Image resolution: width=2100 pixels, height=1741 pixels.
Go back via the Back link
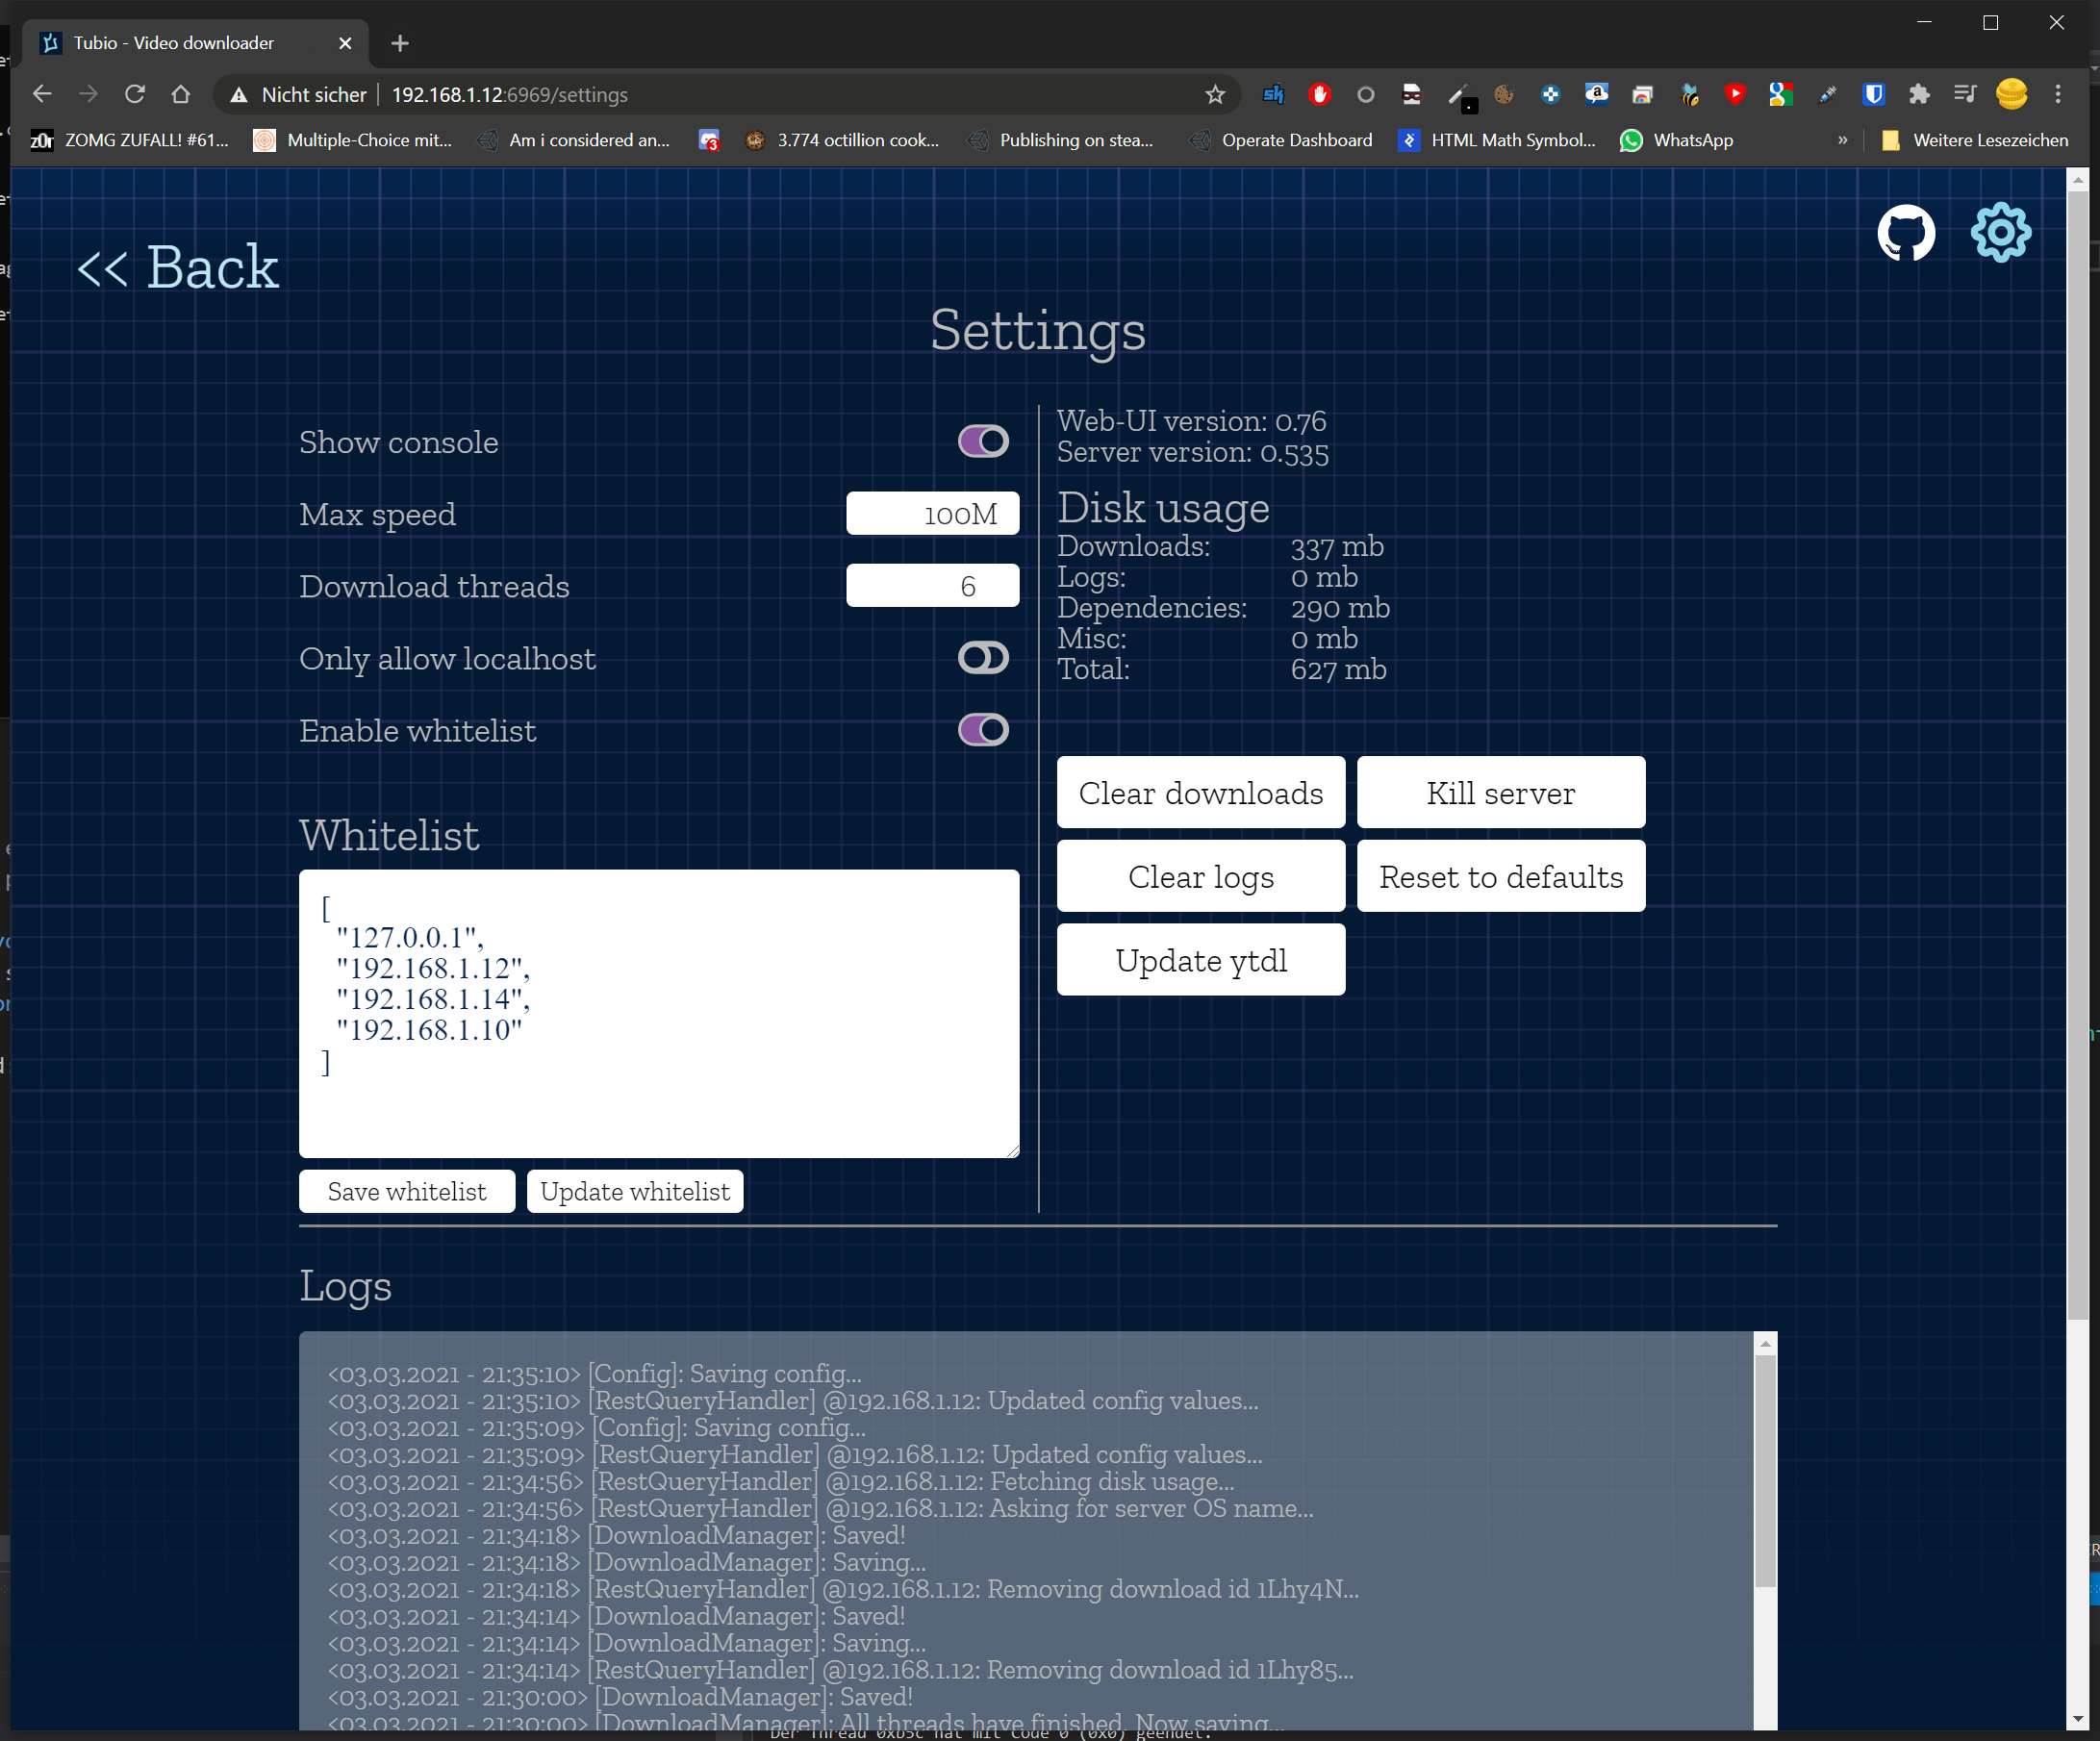click(x=178, y=268)
